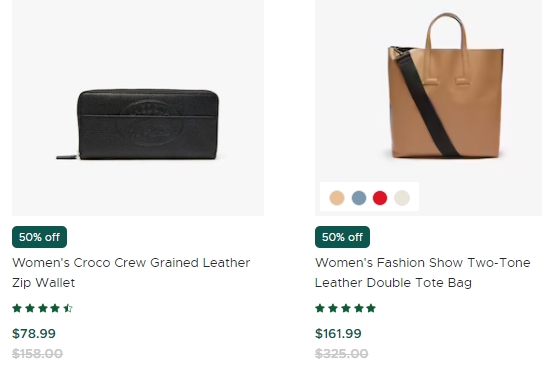Select the red color swatch
542x367 pixels.
(x=380, y=198)
